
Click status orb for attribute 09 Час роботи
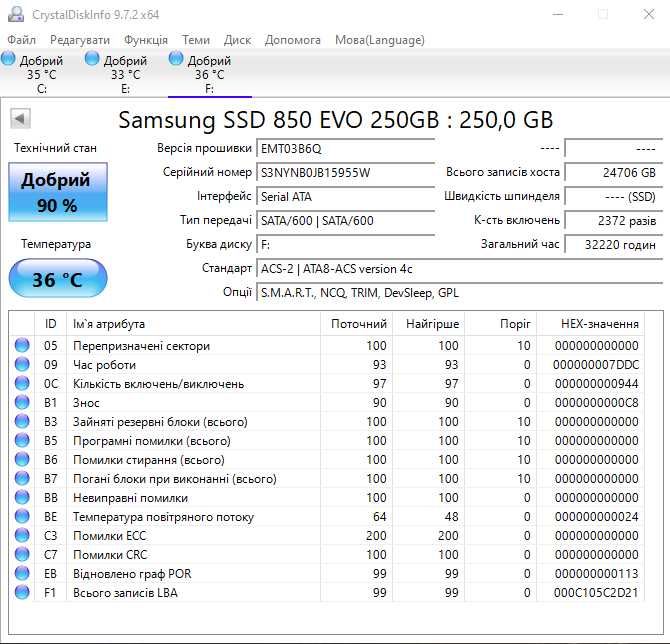point(22,364)
